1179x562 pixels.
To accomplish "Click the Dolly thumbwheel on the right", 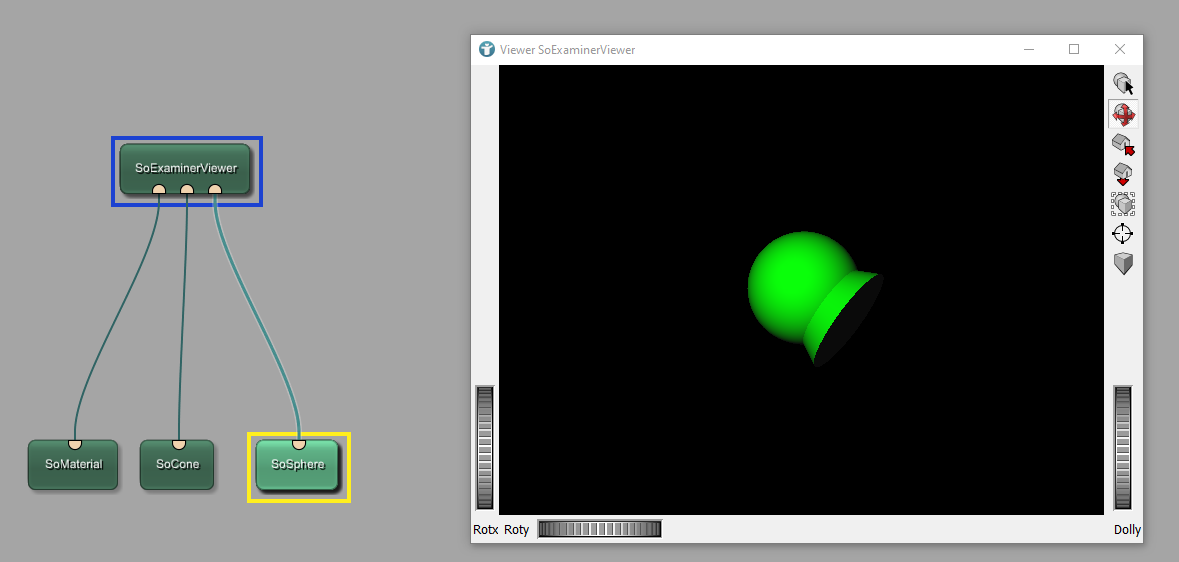I will [1122, 447].
